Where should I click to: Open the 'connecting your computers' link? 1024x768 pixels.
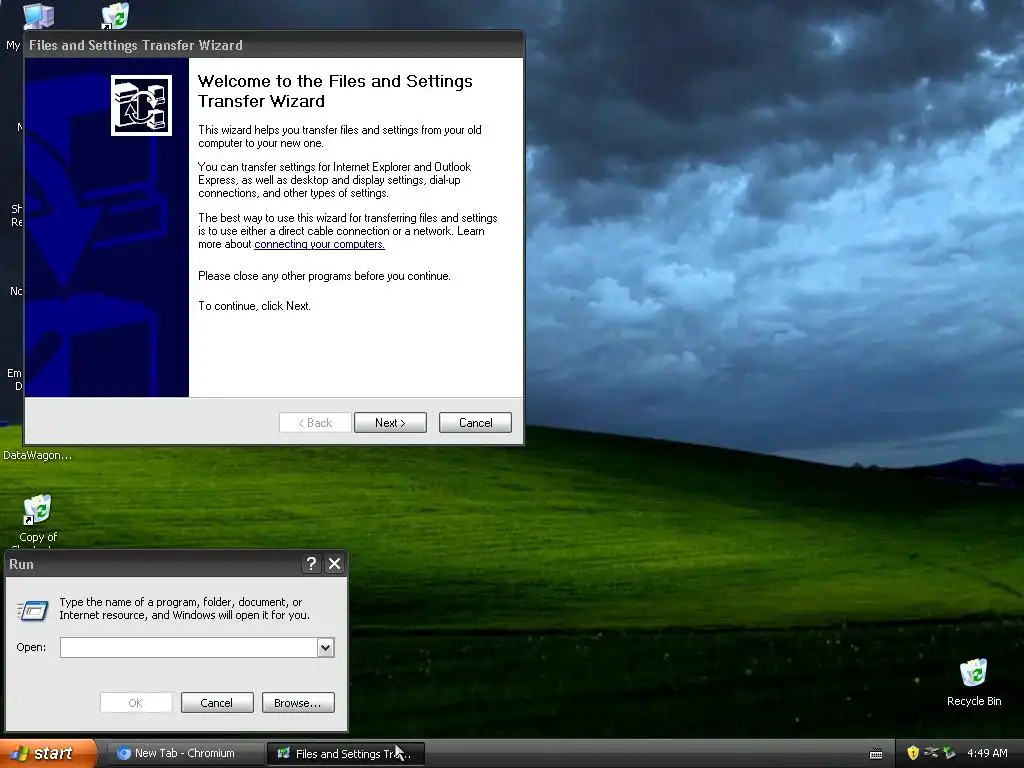click(319, 244)
